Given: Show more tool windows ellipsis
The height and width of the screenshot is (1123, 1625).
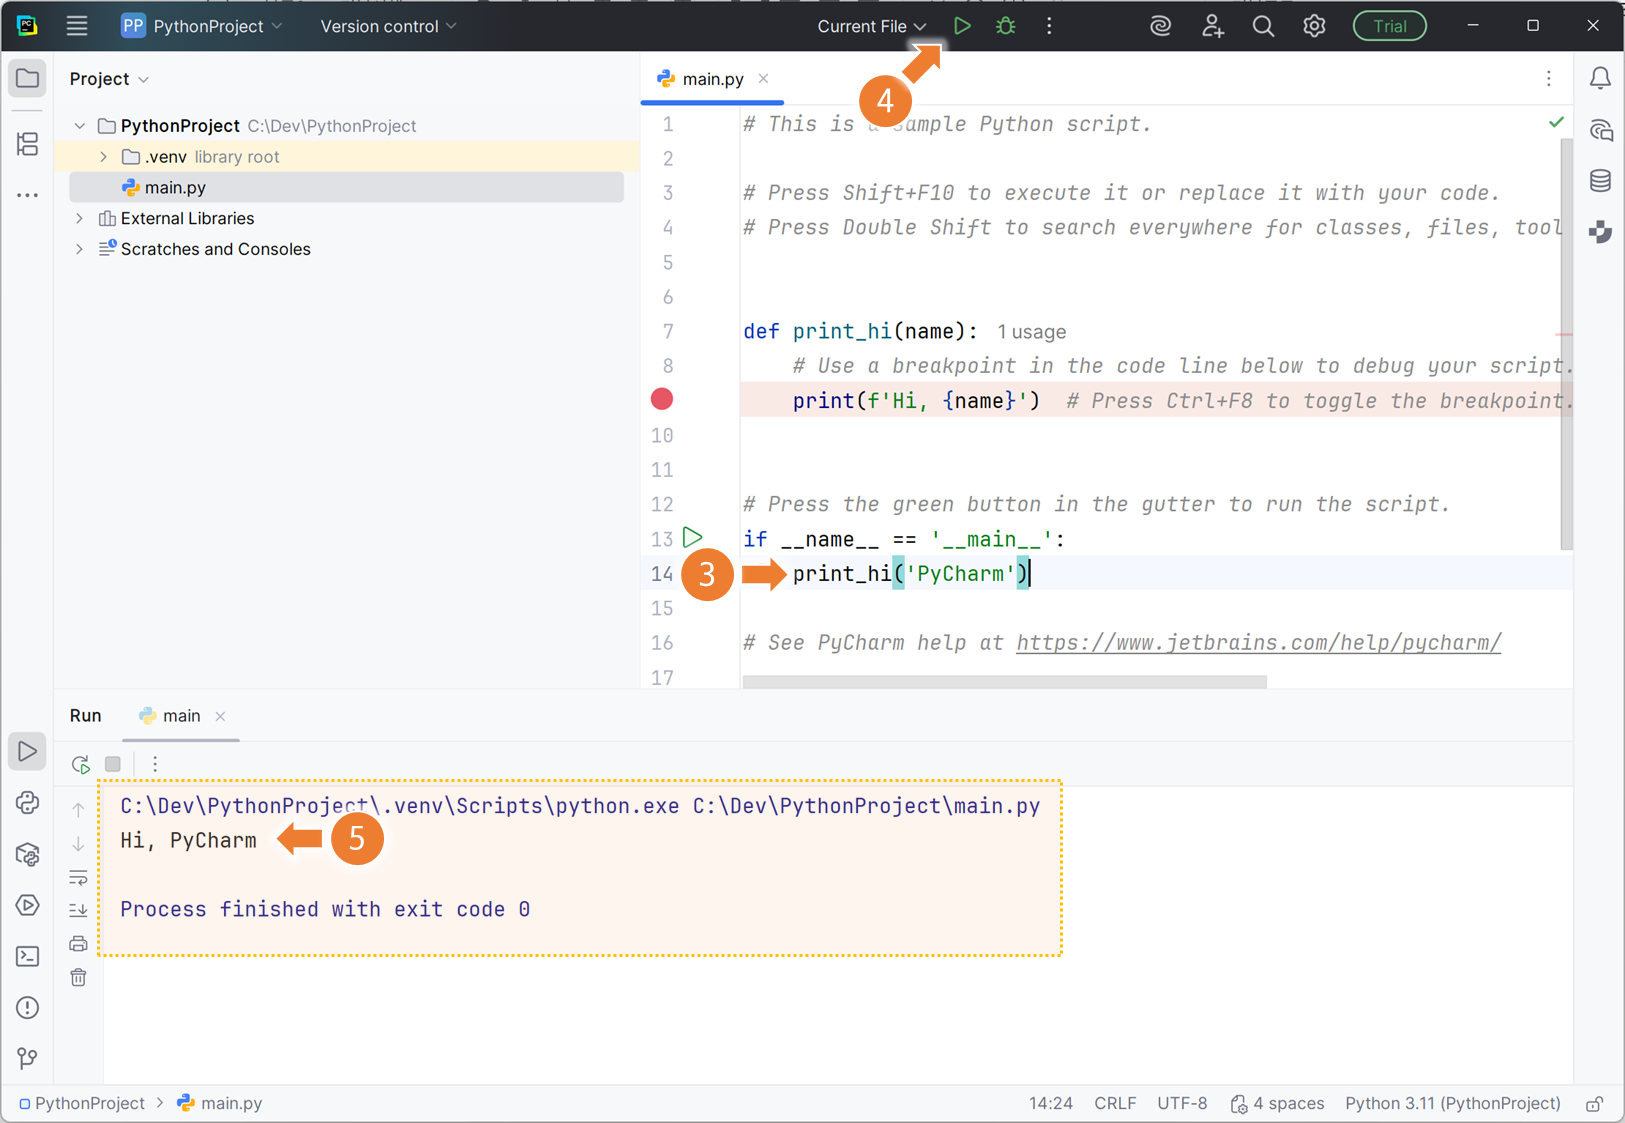Looking at the screenshot, I should pos(28,196).
